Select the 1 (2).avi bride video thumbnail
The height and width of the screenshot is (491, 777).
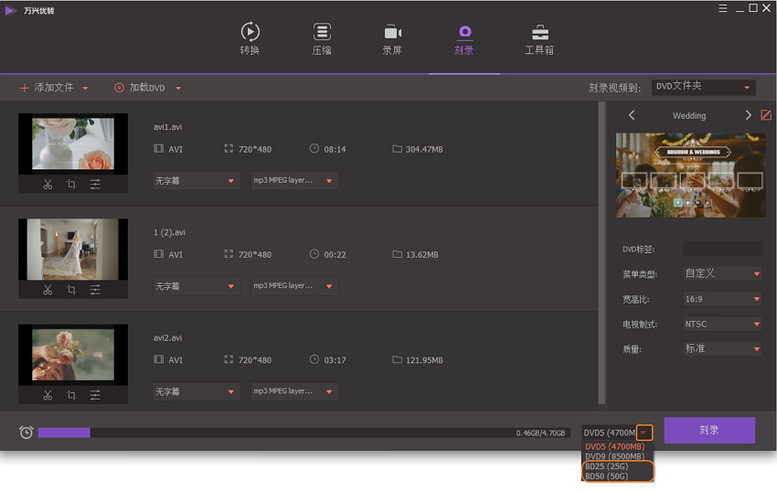(73, 249)
